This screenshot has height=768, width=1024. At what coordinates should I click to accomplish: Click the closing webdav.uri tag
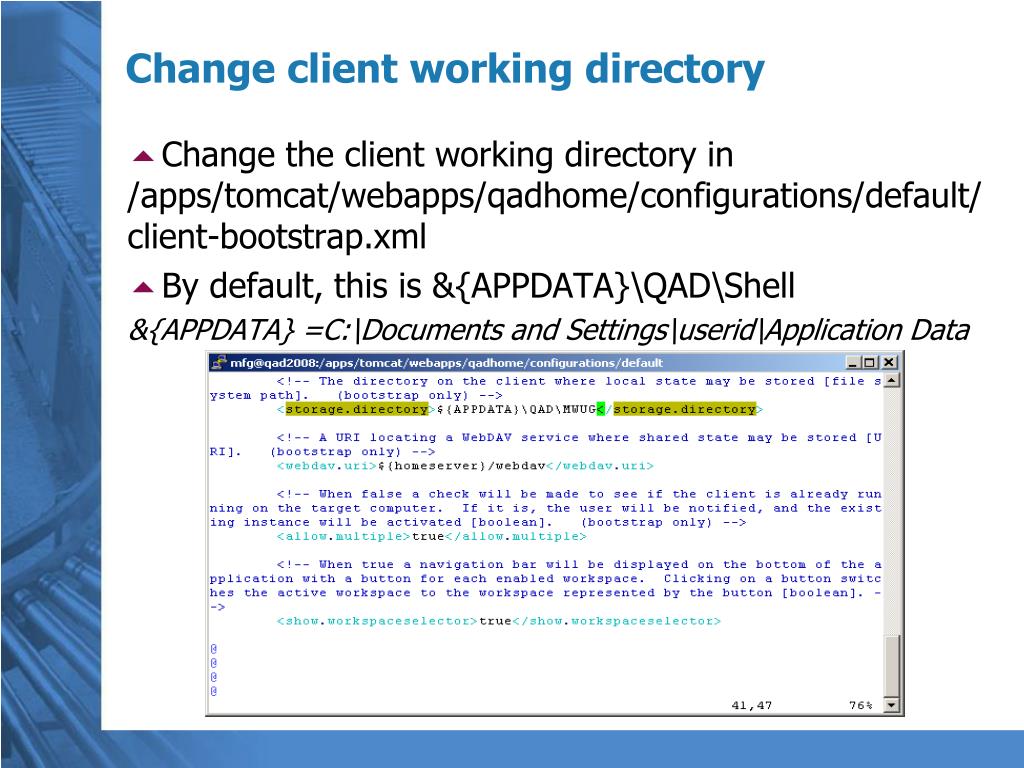coord(600,466)
